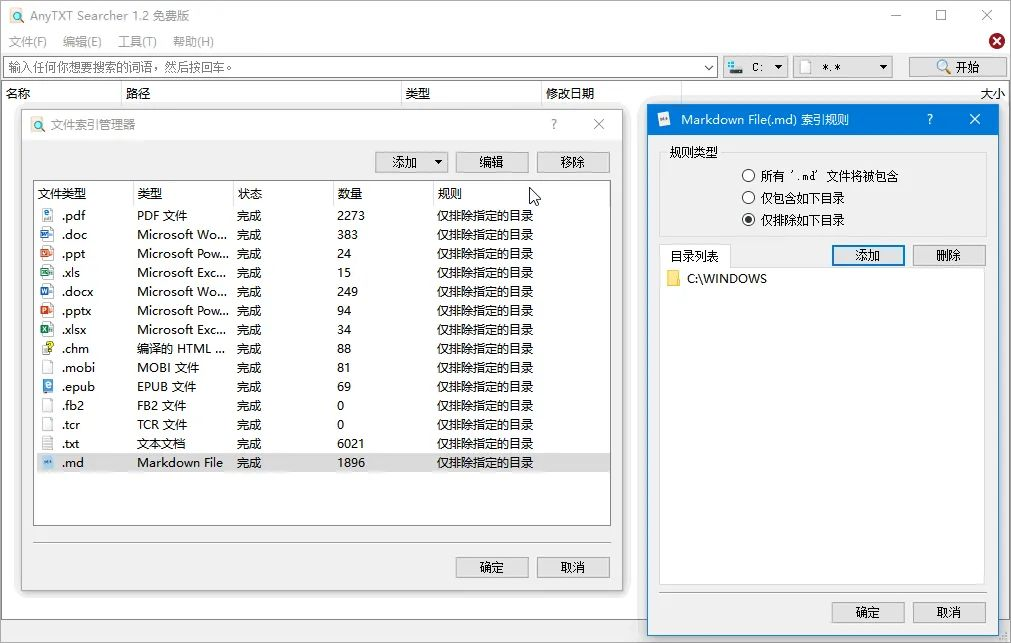Viewport: 1011px width, 643px height.
Task: Click 确定 in the Markdown rule dialog
Action: pyautogui.click(x=868, y=612)
